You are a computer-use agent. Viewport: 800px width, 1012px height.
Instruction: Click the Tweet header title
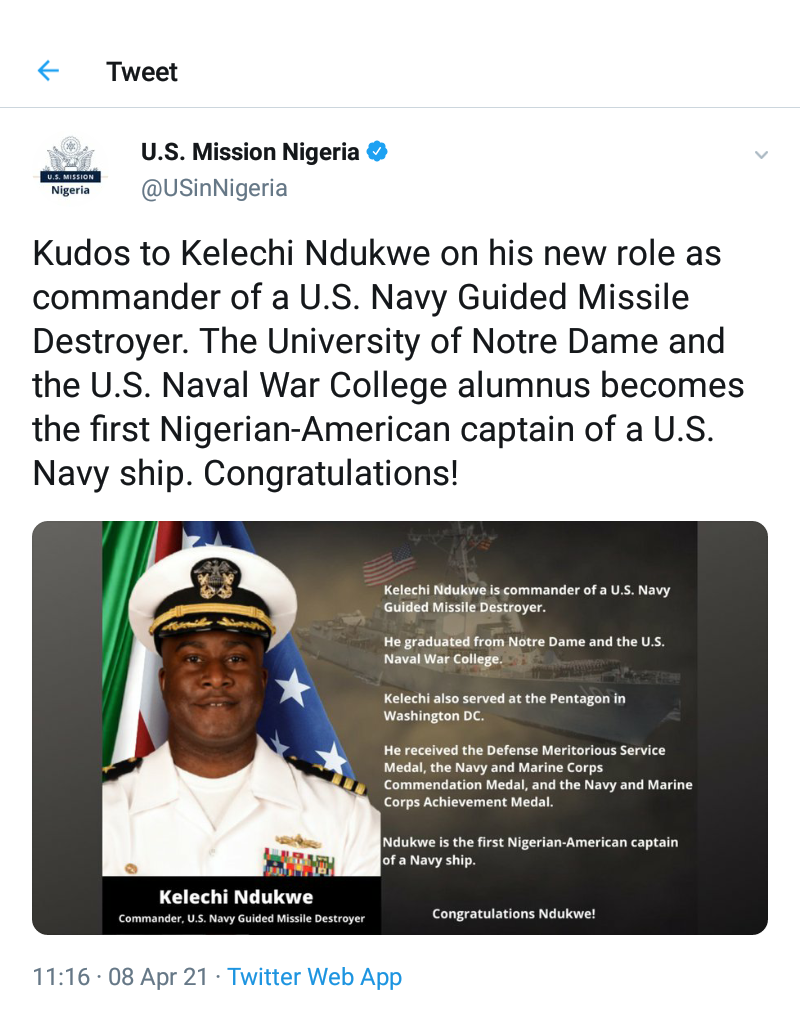coord(142,72)
